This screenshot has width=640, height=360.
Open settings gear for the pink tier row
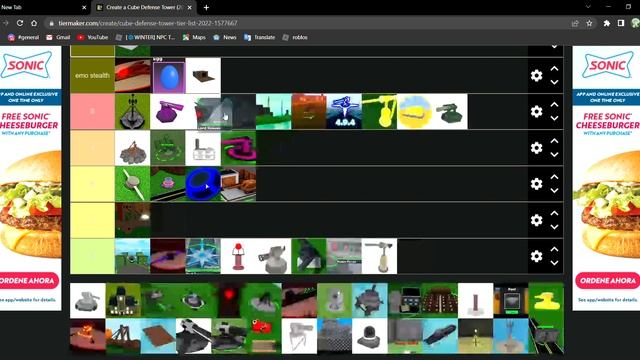click(x=536, y=111)
